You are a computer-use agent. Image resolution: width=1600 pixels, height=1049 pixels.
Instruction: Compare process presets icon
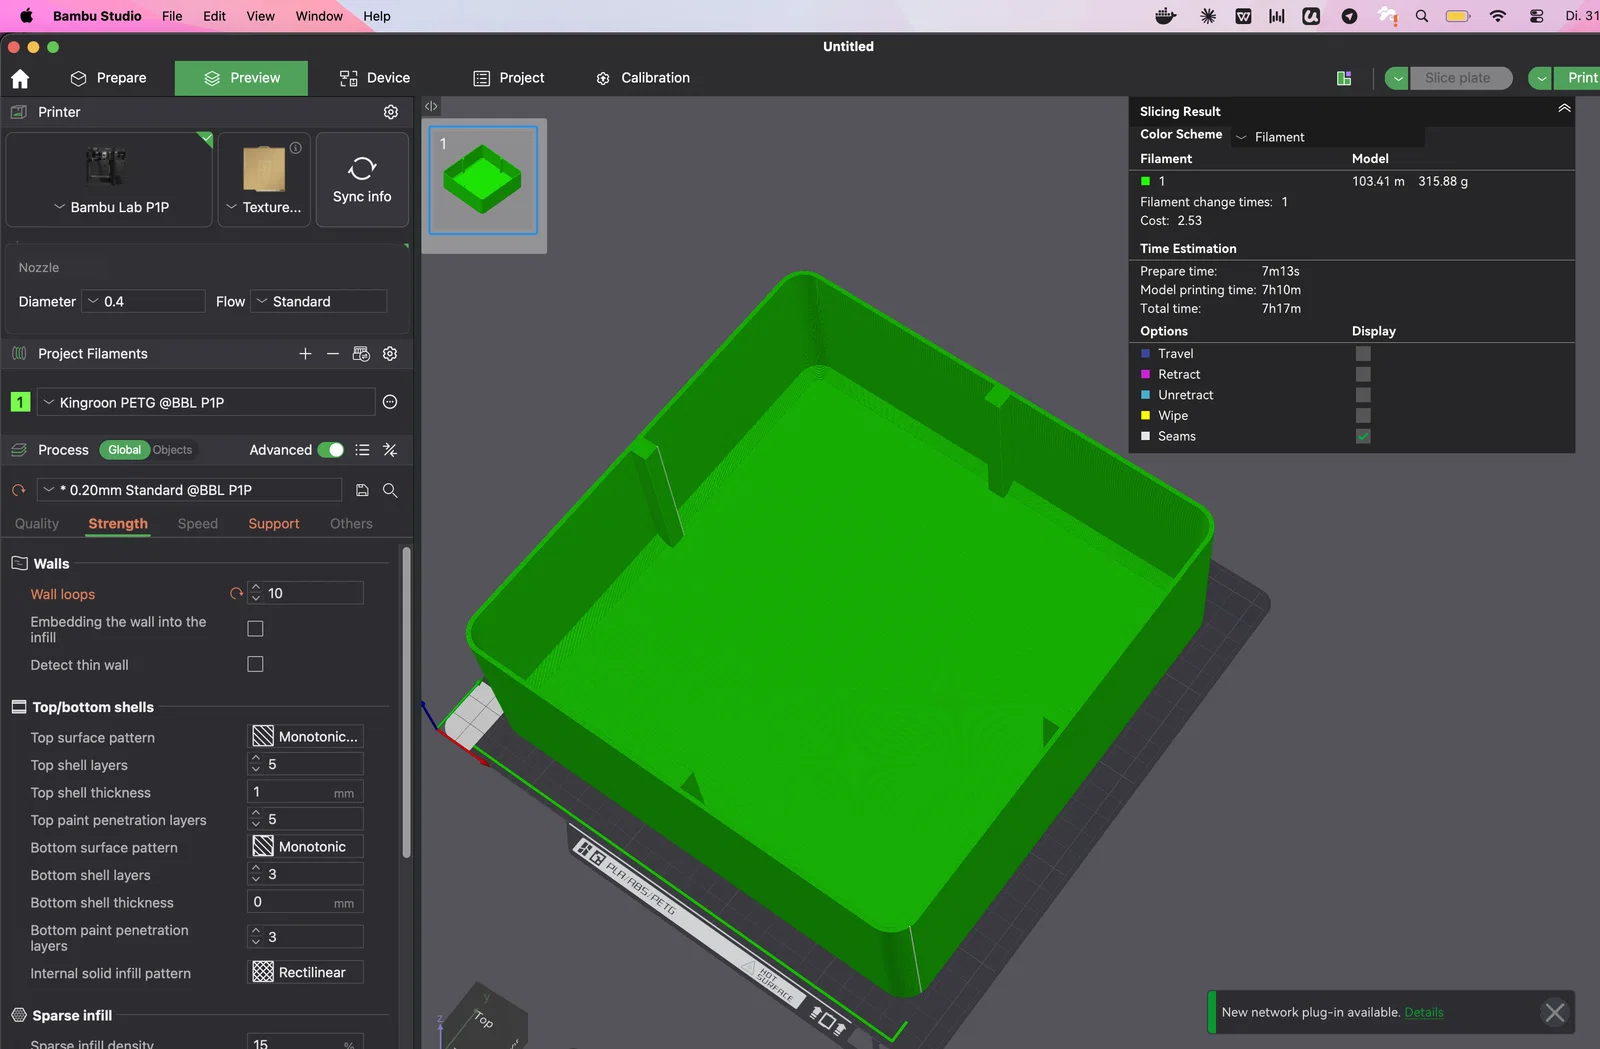pos(390,450)
